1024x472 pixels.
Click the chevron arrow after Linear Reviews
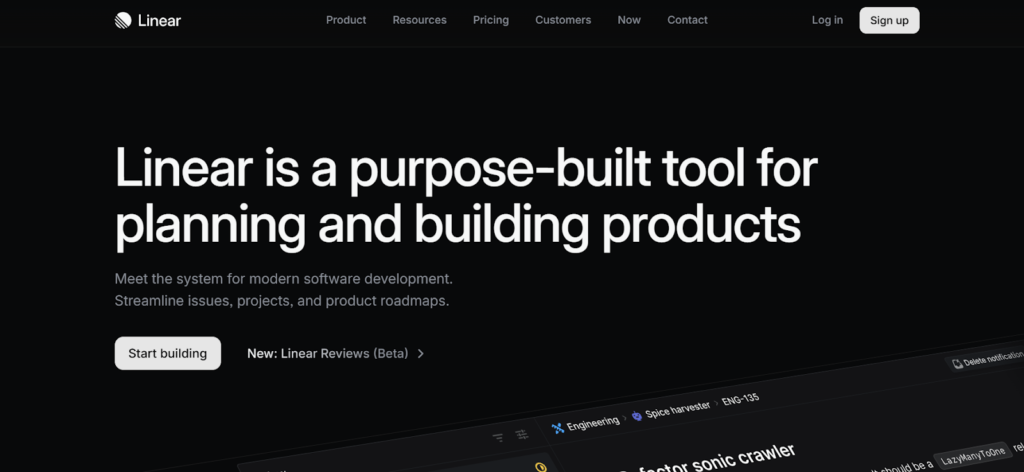click(421, 353)
